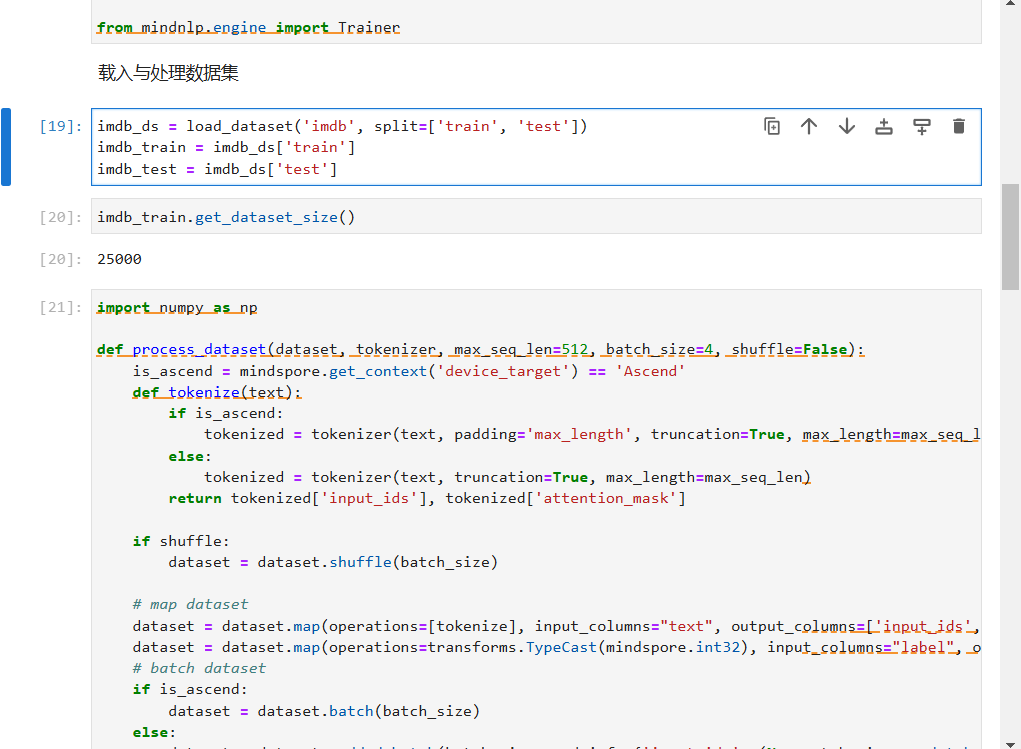Click the 'from mindnlp.engine import Trainer' line
Viewport: 1021px width, 749px height.
pos(248,27)
